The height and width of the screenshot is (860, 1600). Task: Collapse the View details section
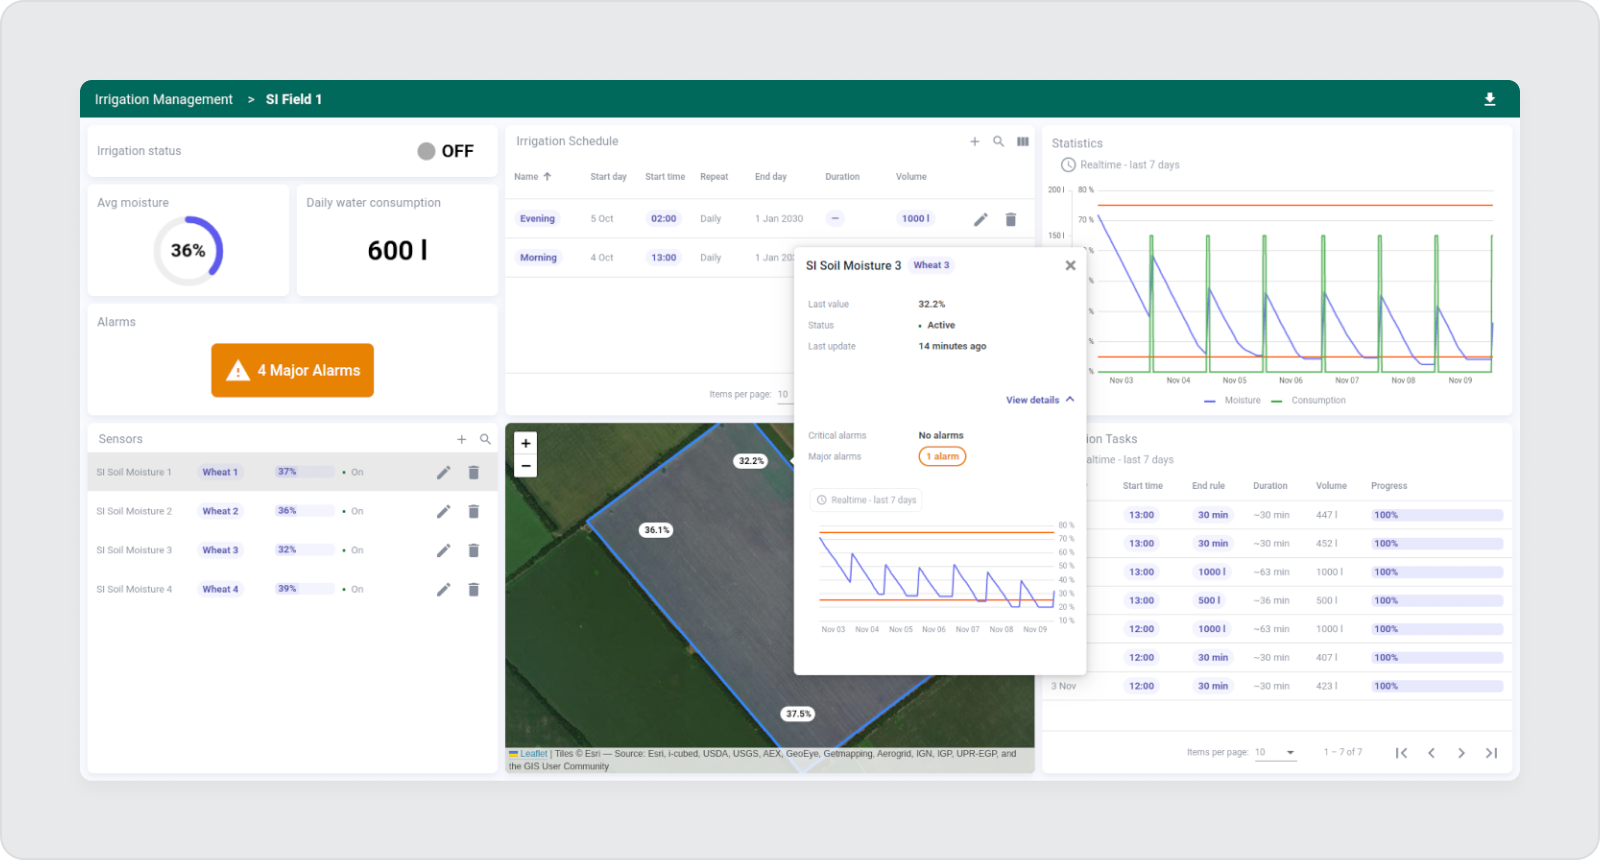pos(1040,400)
